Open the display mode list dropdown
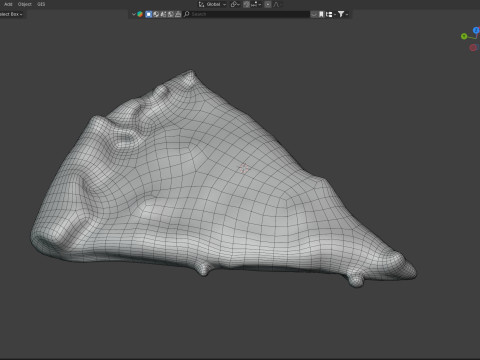This screenshot has height=360, width=480. click(330, 14)
